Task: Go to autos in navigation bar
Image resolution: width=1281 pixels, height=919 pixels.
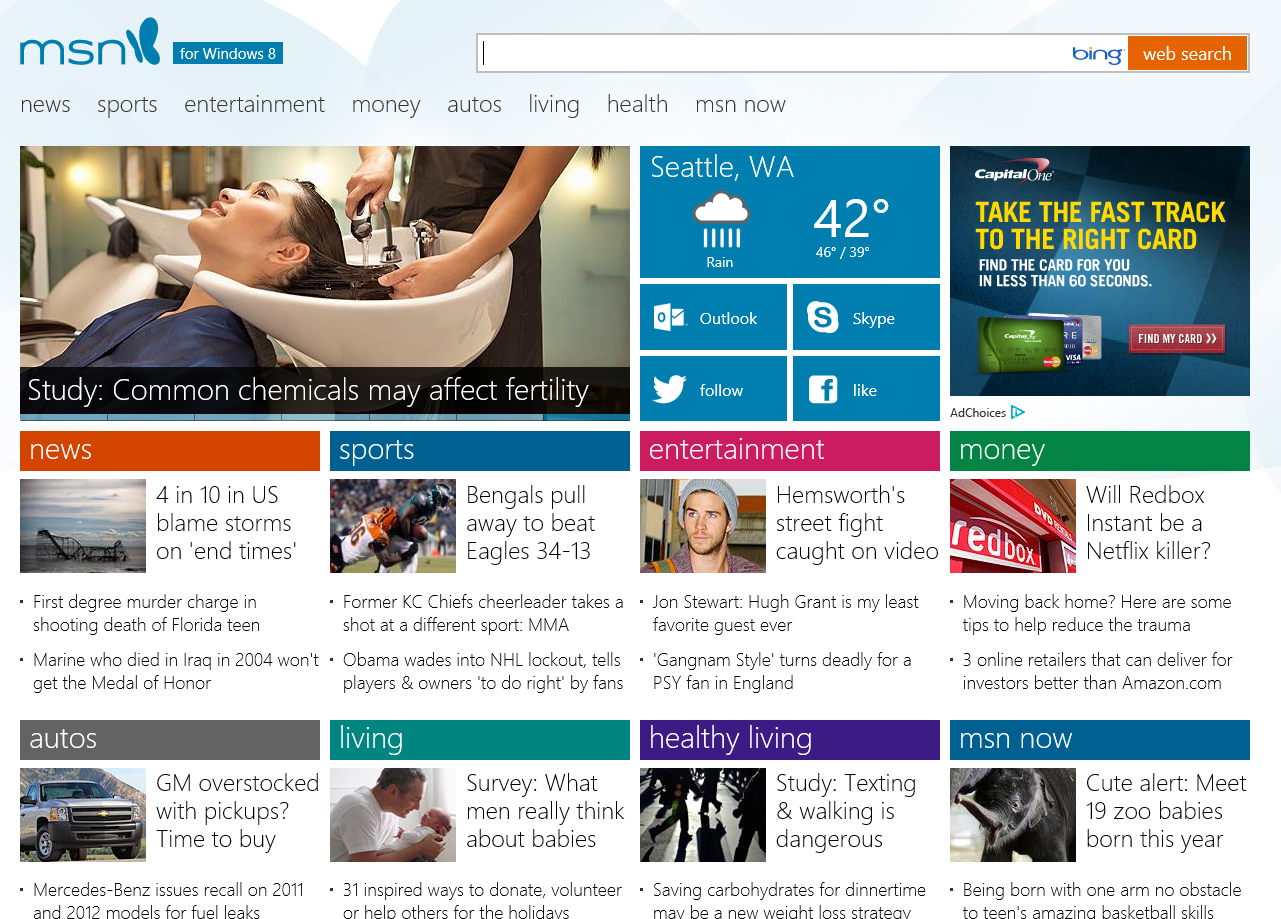Action: click(x=474, y=104)
